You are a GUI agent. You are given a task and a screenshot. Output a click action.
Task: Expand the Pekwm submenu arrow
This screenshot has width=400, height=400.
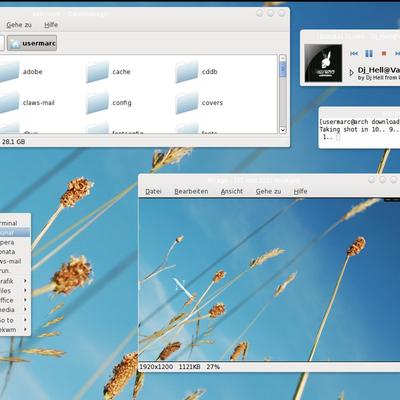point(25,330)
